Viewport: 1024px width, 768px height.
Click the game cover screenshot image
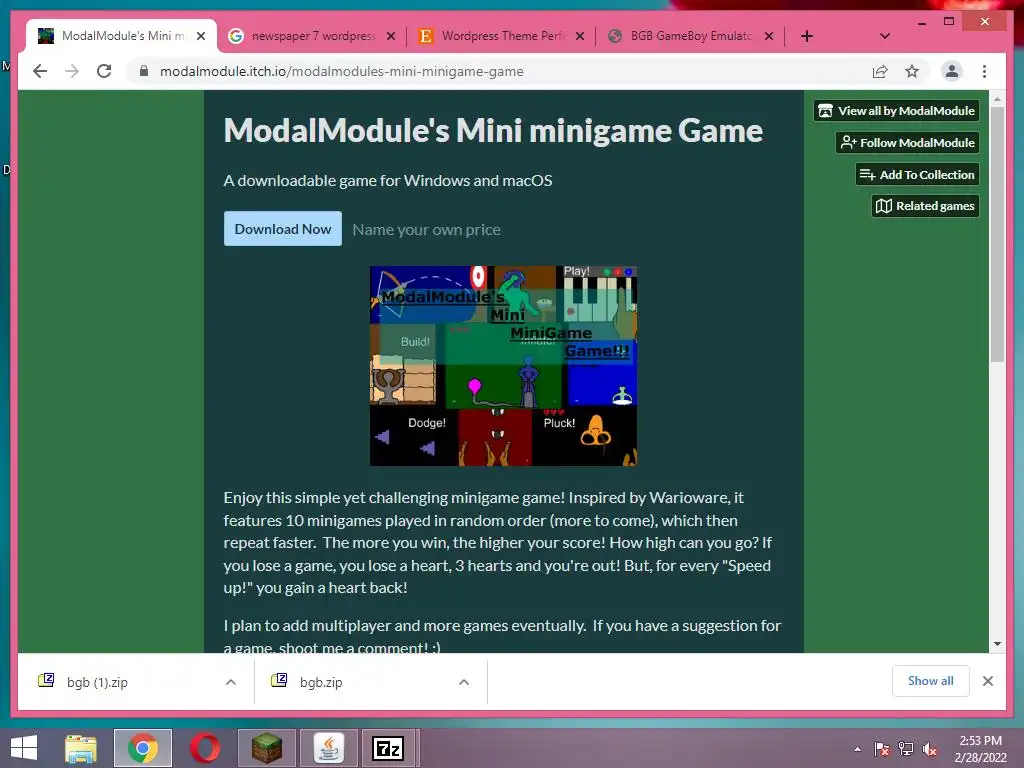coord(504,366)
